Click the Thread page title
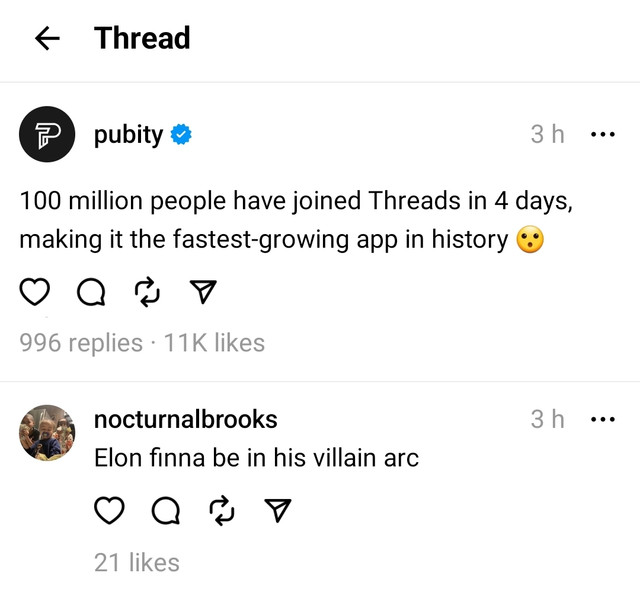 142,39
